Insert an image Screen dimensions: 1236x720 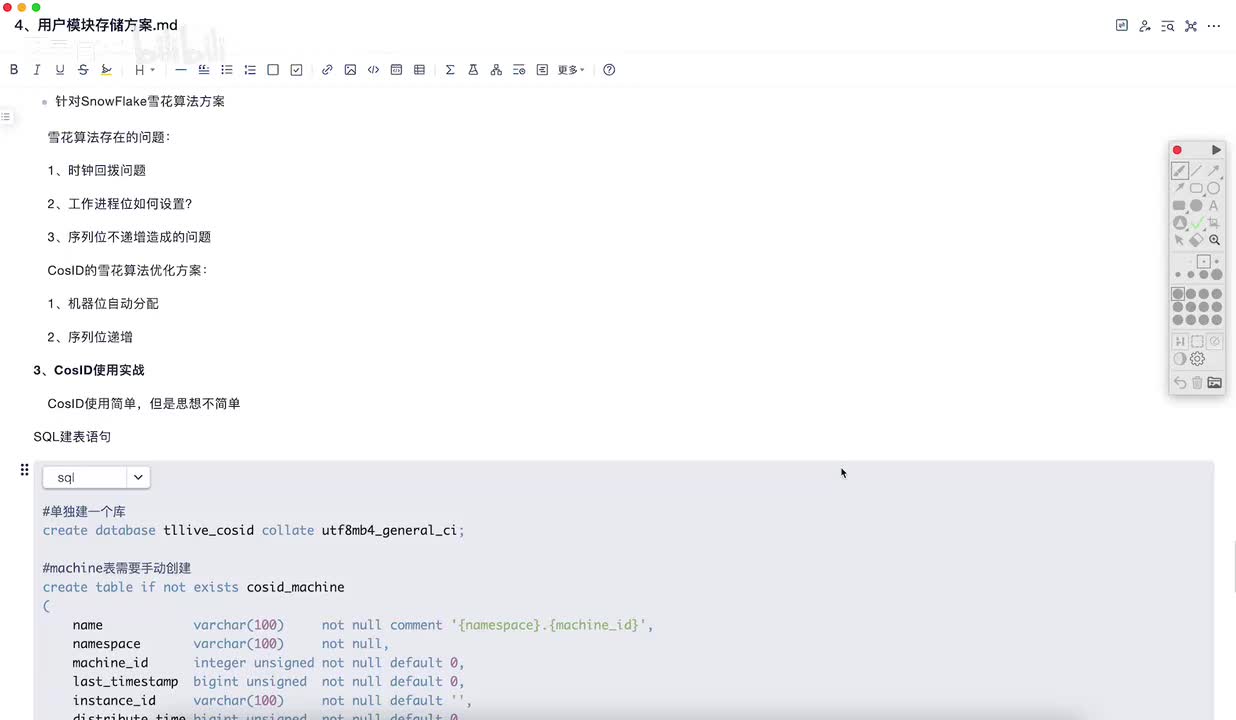point(350,70)
